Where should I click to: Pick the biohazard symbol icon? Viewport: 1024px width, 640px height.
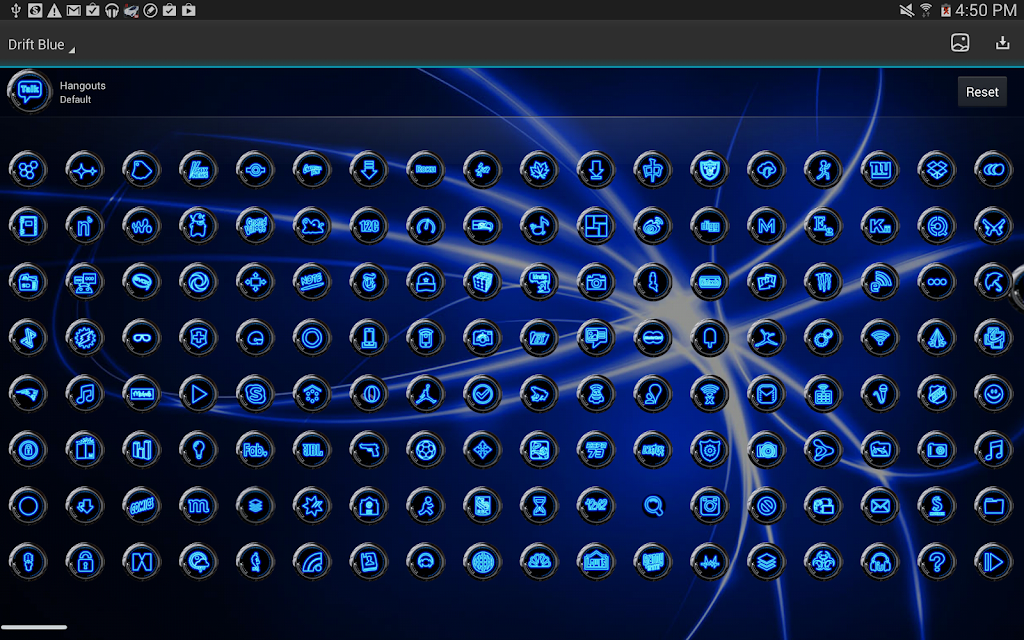pyautogui.click(x=823, y=562)
